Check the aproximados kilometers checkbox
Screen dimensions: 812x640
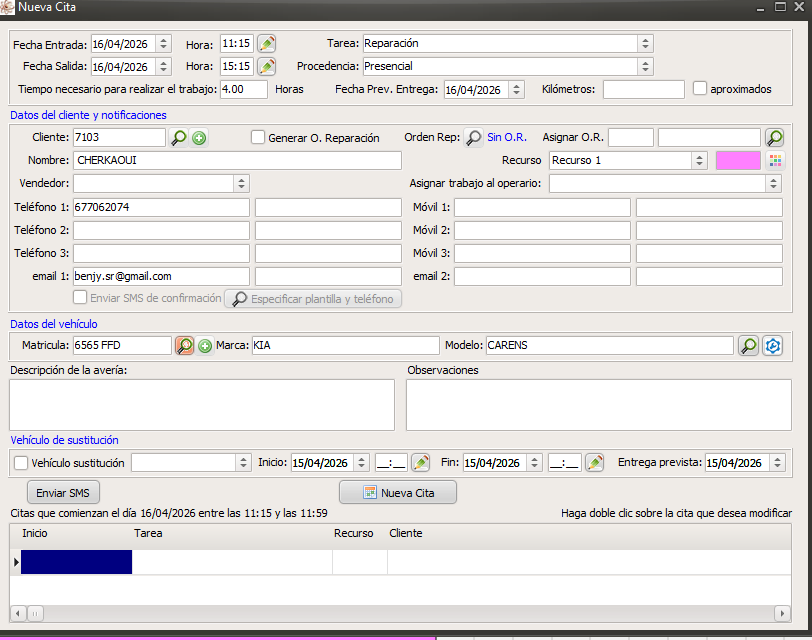click(x=700, y=88)
